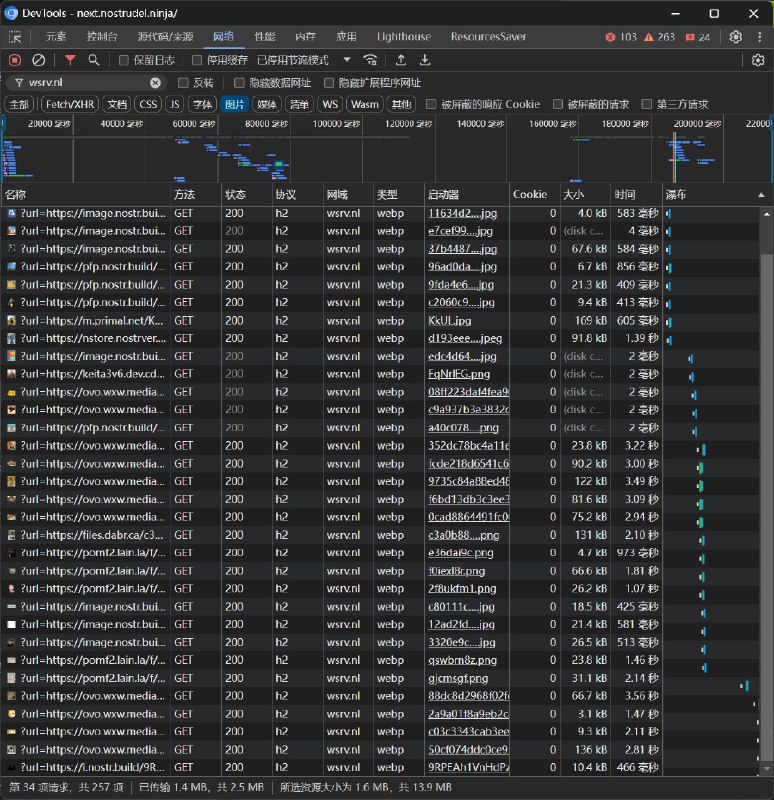Click the import HAR upload icon
The height and width of the screenshot is (800, 774).
[401, 60]
